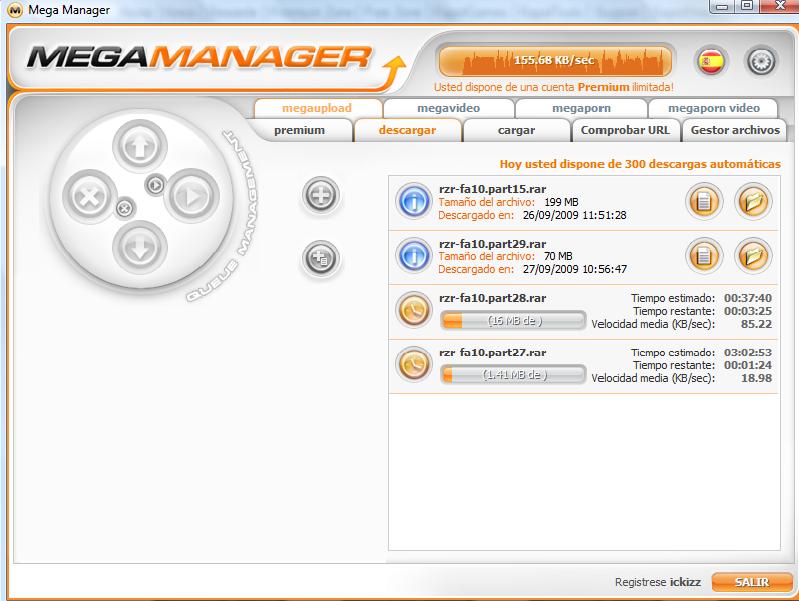
Task: Click clock status icon for rzr-fa10.part28.rar
Action: click(413, 310)
